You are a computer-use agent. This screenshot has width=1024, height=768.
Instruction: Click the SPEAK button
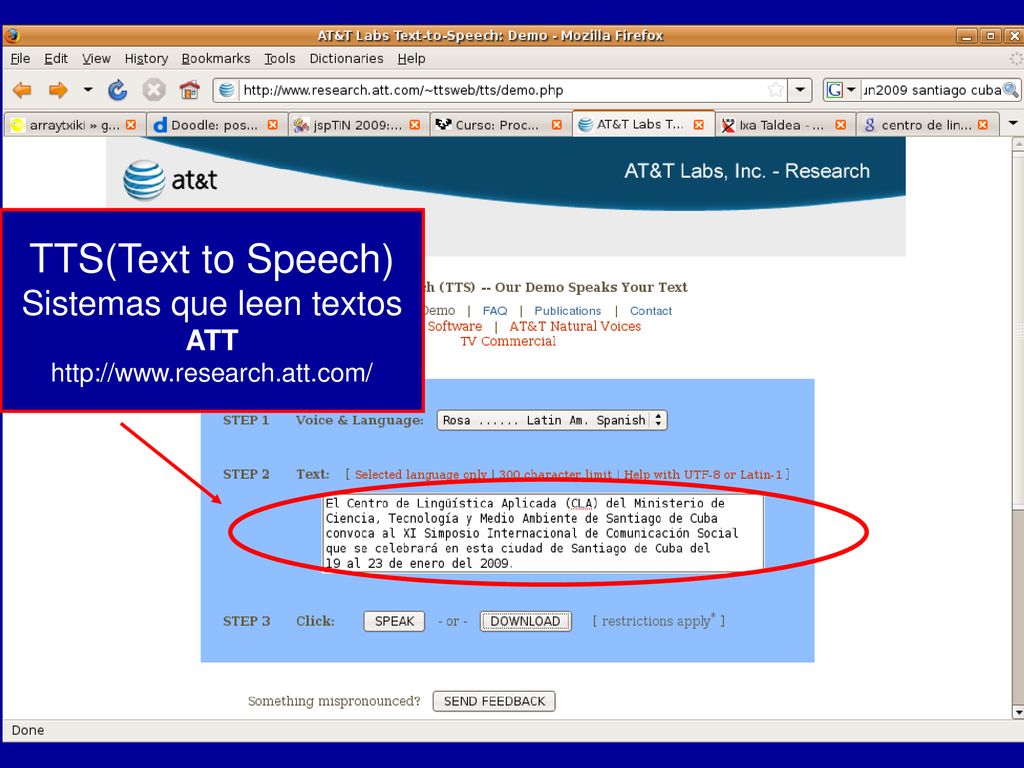(394, 621)
